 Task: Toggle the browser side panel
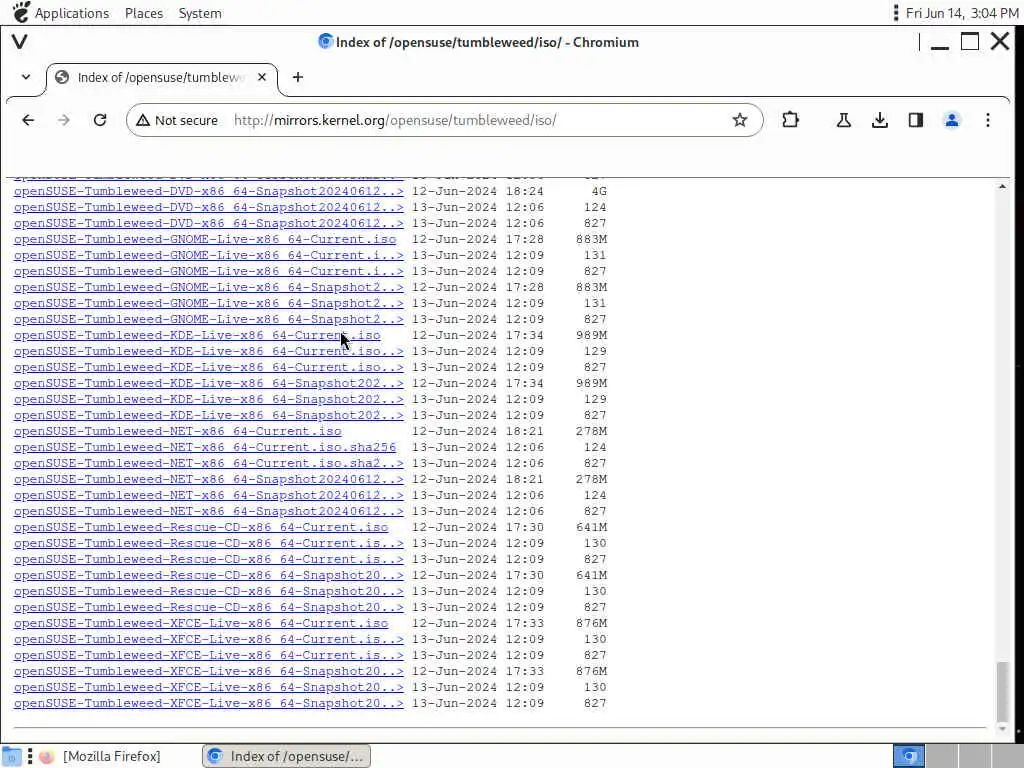(916, 120)
